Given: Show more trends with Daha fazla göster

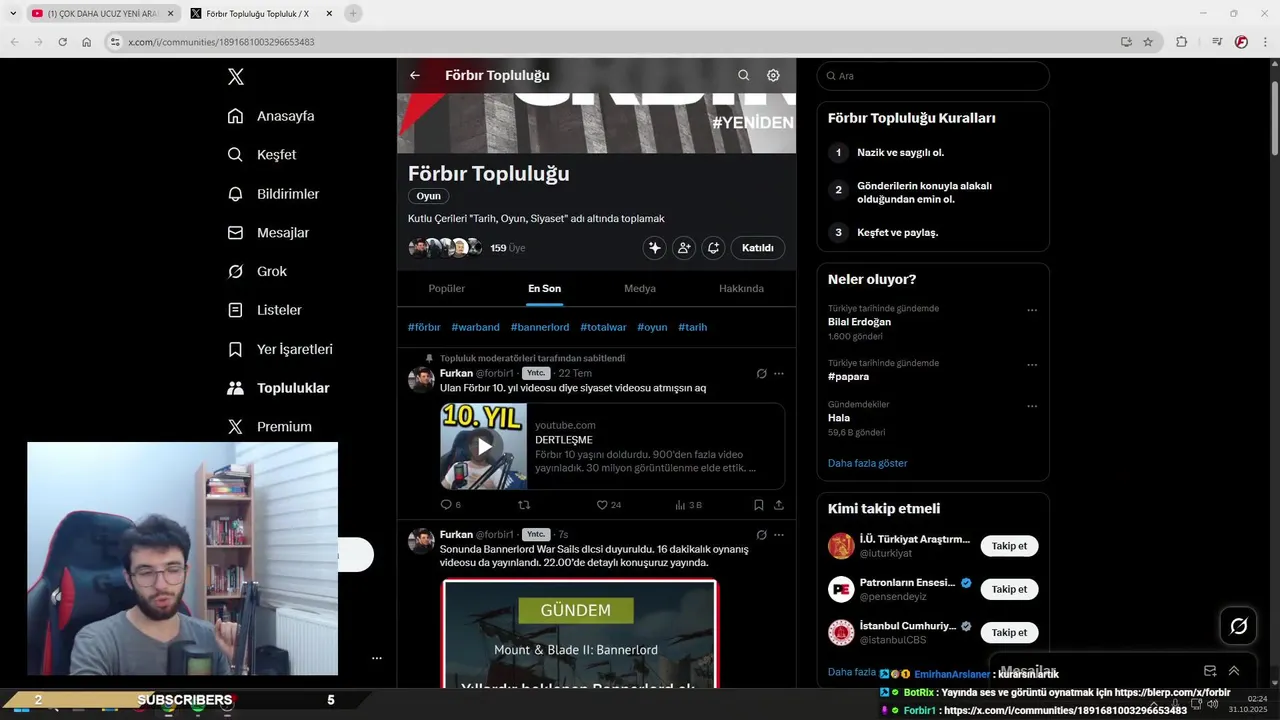Looking at the screenshot, I should point(867,463).
